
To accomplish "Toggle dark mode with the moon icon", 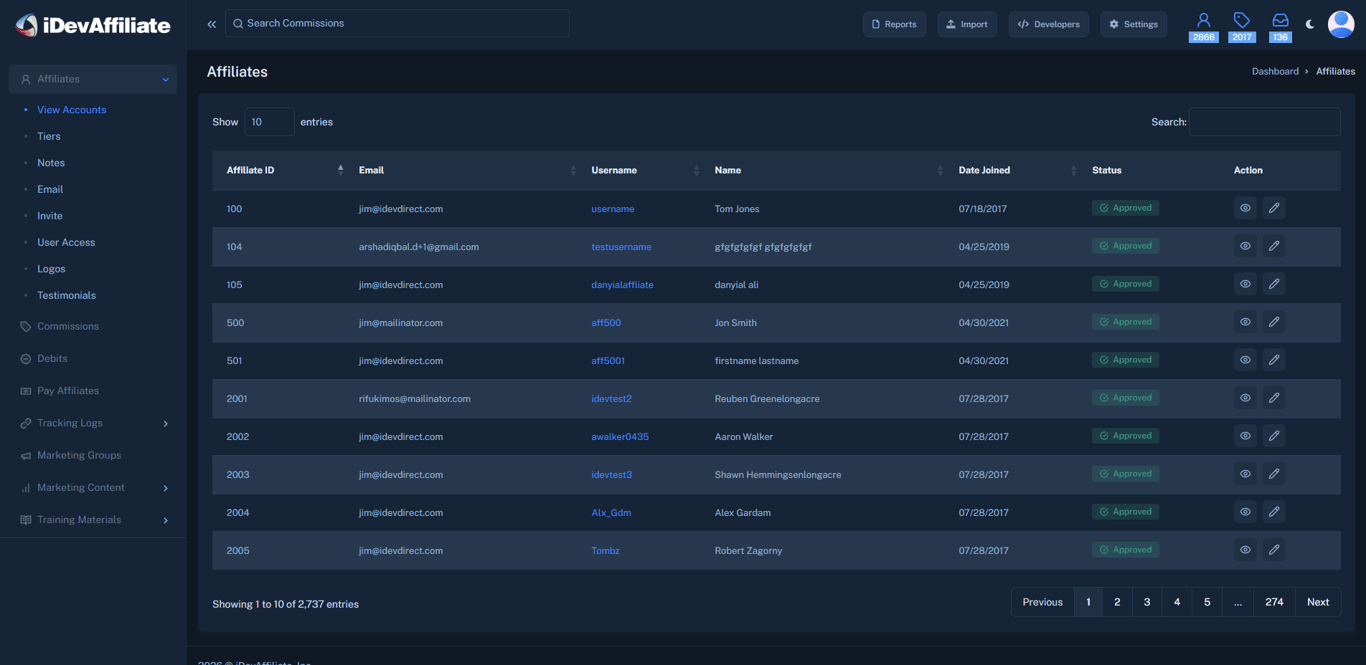I will 1310,23.
